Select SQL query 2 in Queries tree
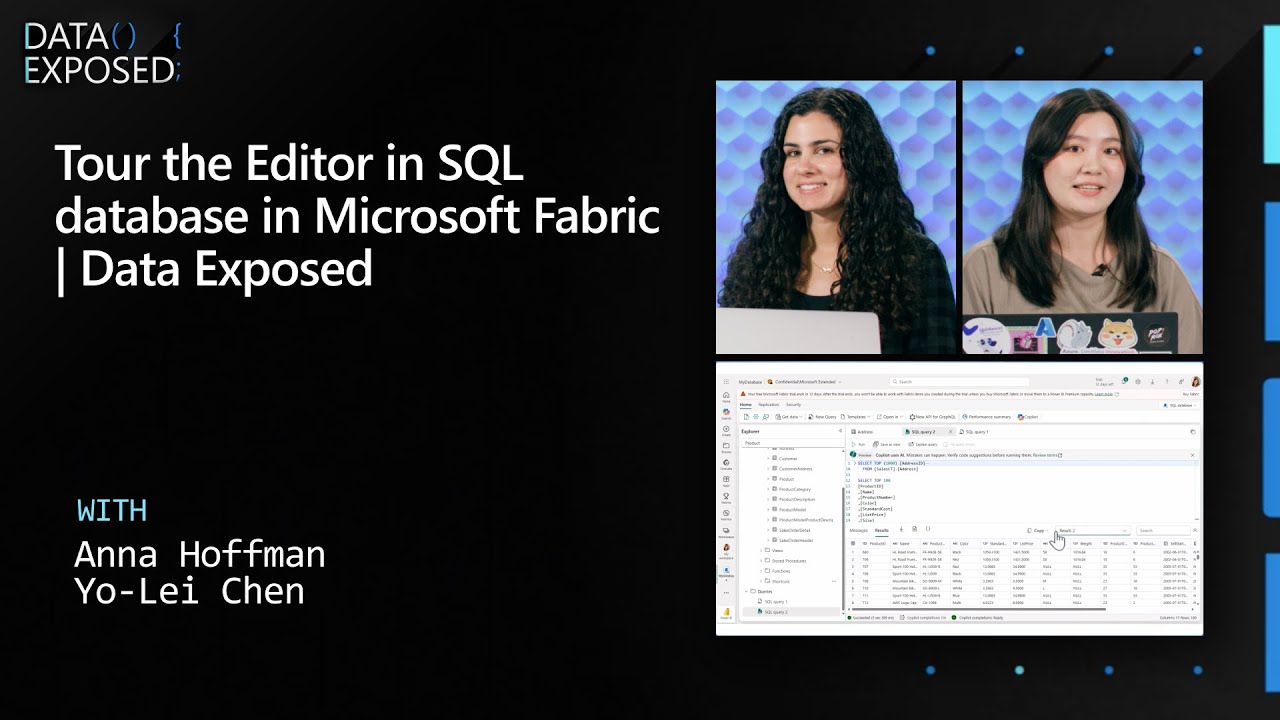Screen dimensions: 1280x720 (776, 612)
